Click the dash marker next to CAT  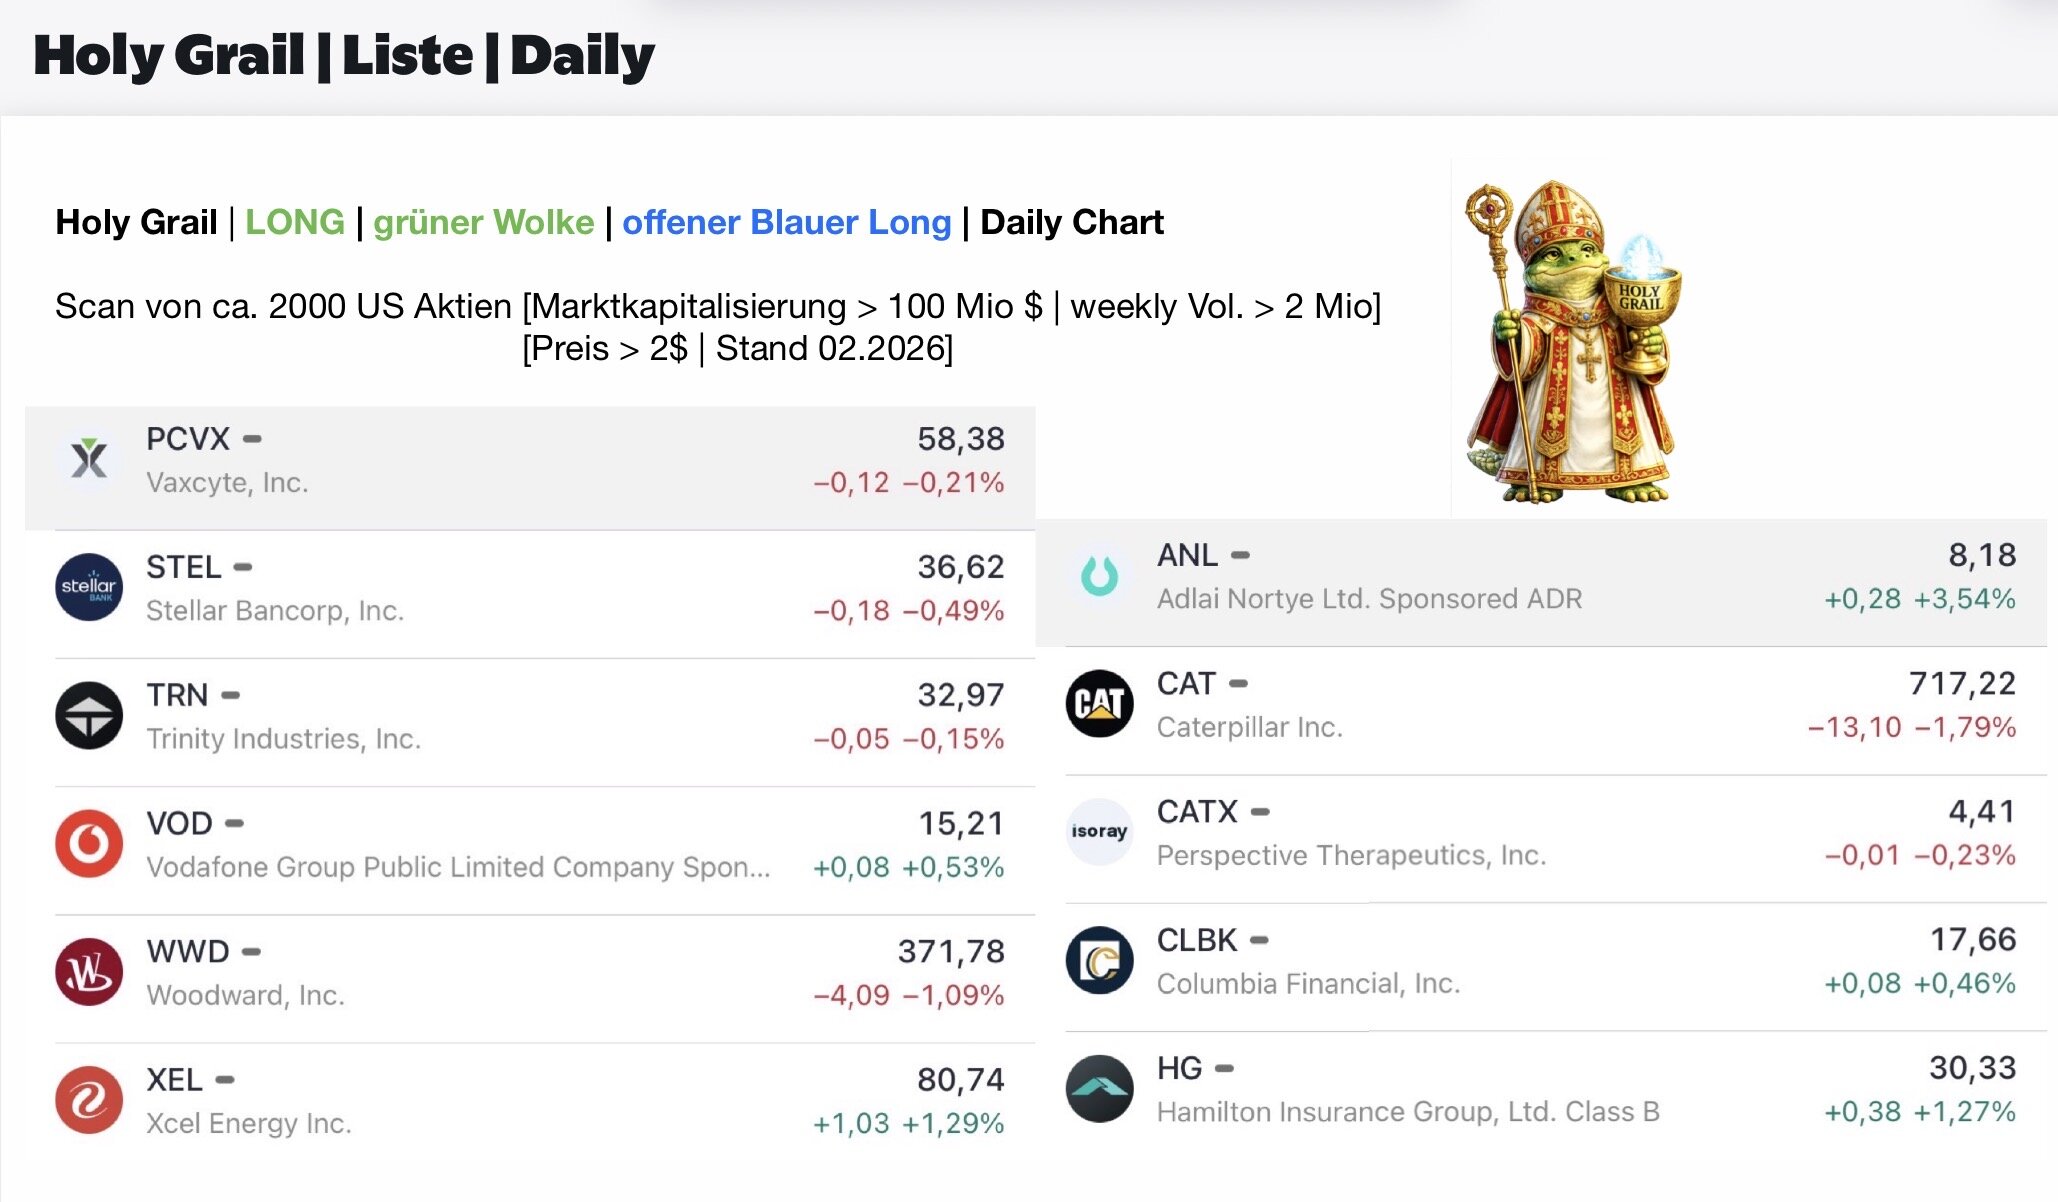[x=1238, y=684]
